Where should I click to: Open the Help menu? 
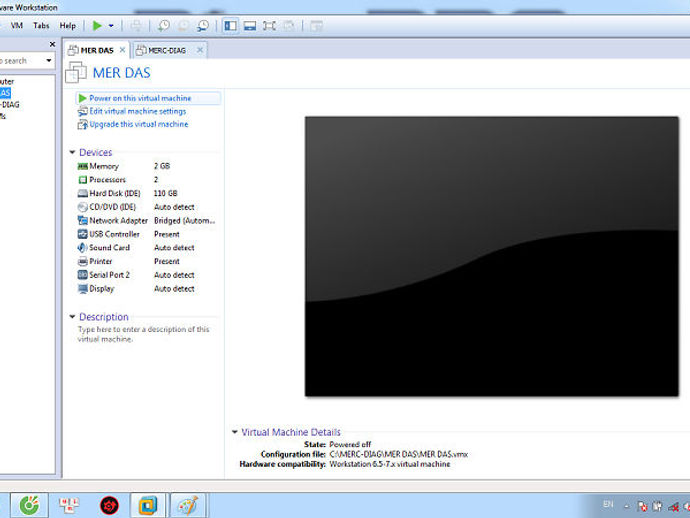coord(67,26)
